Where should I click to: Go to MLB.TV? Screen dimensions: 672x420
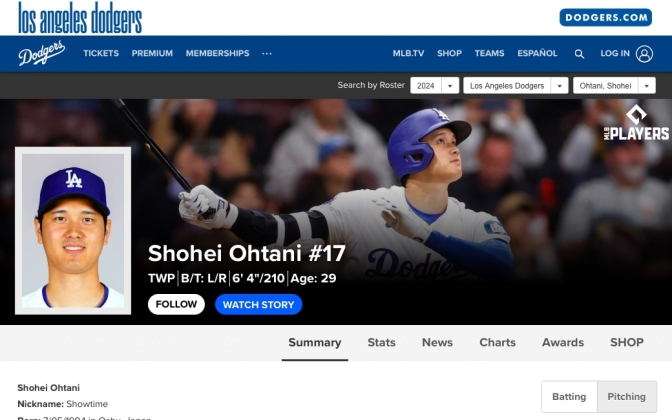(408, 53)
